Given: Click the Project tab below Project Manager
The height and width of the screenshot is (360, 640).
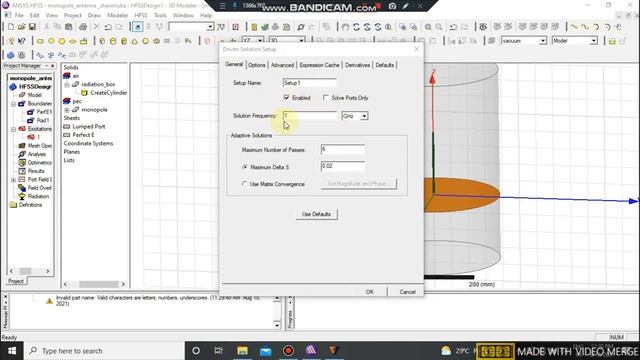Looking at the screenshot, I should click(x=16, y=281).
